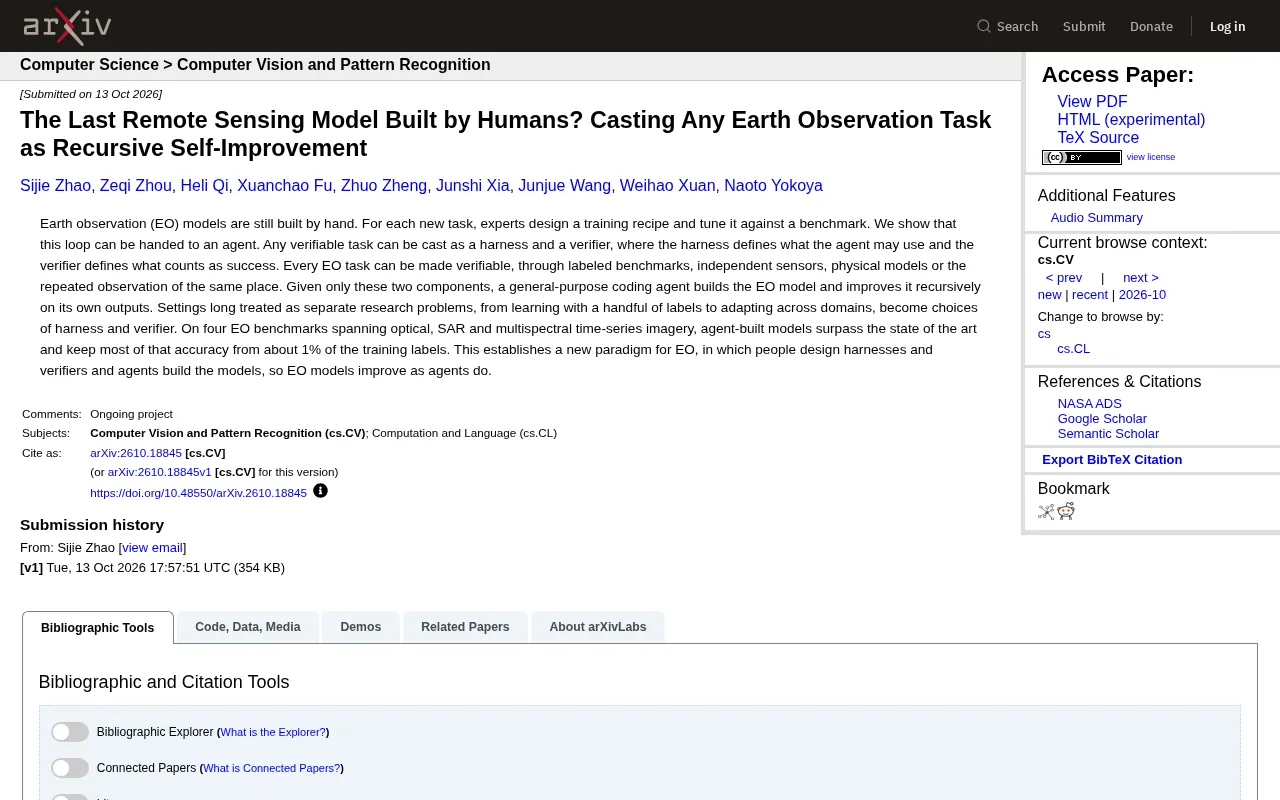The image size is (1280, 800).
Task: Open the Code, Data, Media tab
Action: click(248, 627)
